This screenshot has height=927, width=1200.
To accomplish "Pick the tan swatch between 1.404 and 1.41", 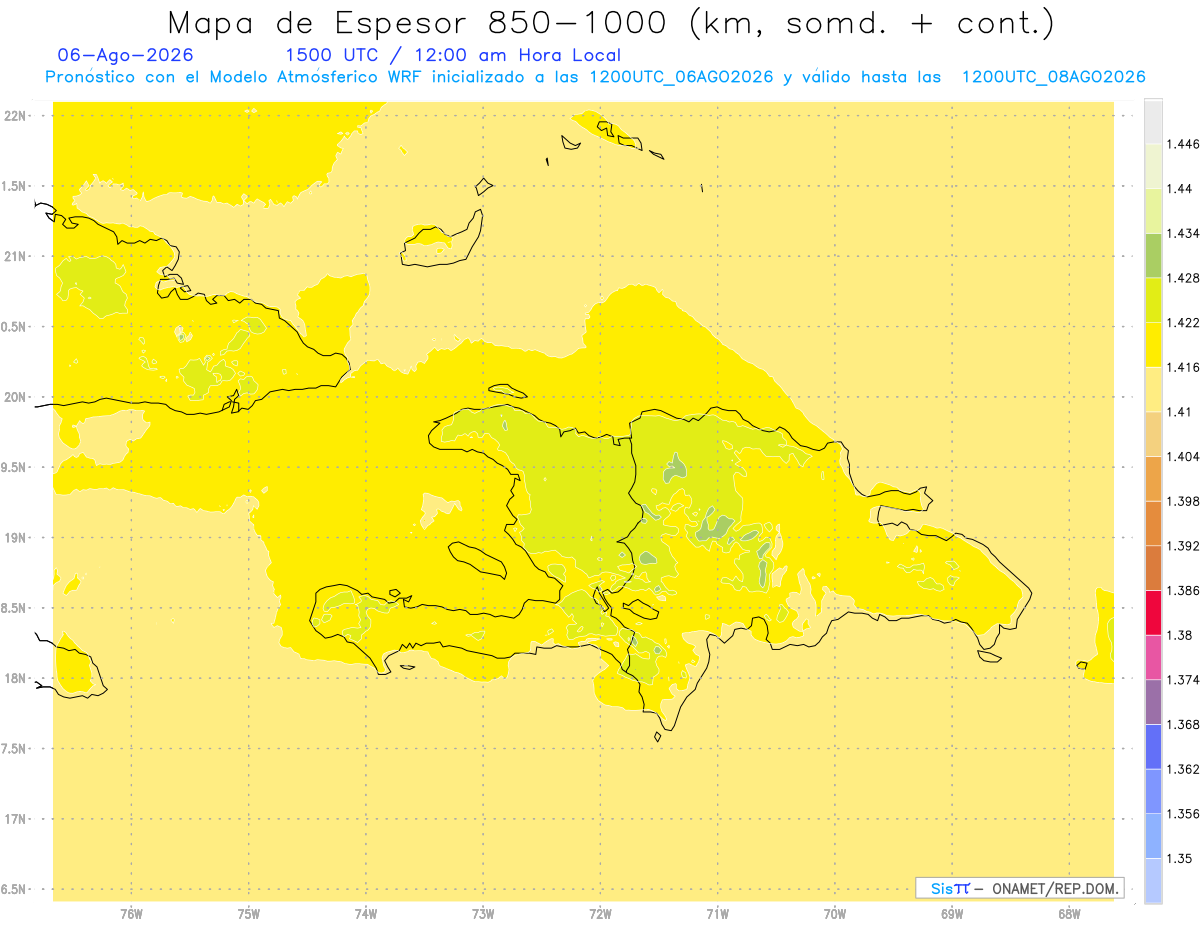I will 1153,434.
